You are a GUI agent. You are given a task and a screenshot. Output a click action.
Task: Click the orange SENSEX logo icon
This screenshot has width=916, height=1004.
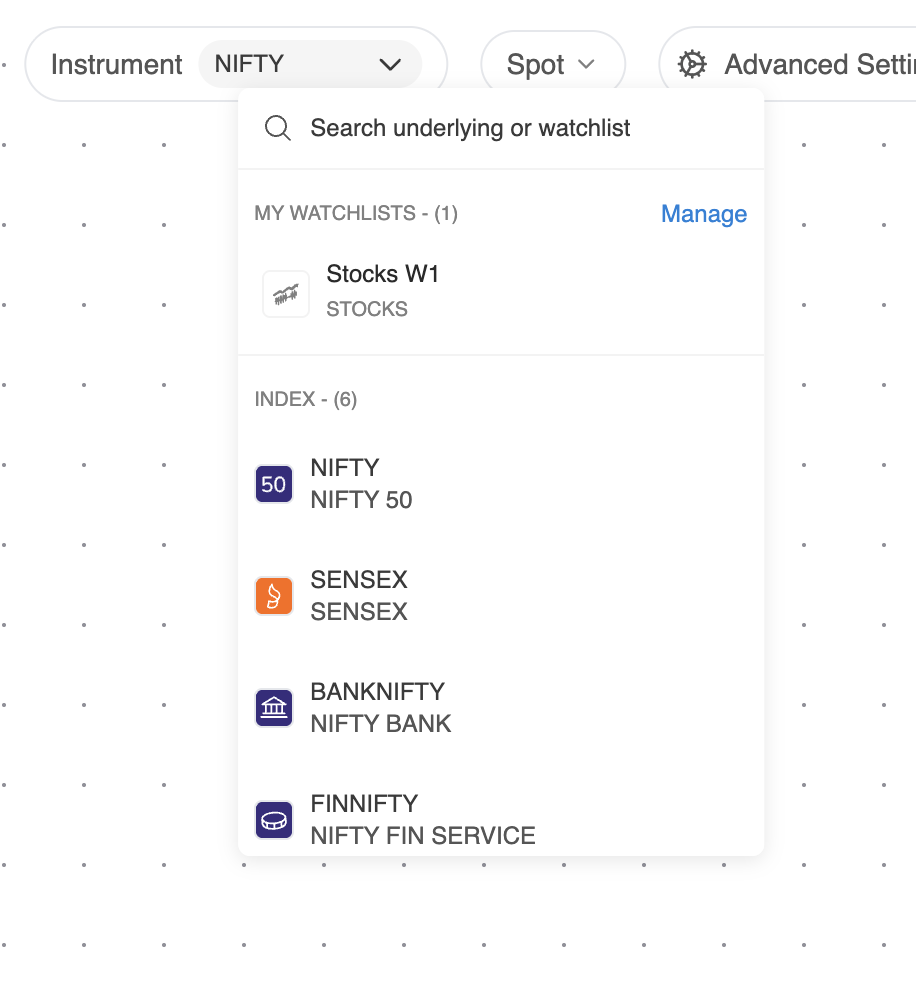[274, 596]
